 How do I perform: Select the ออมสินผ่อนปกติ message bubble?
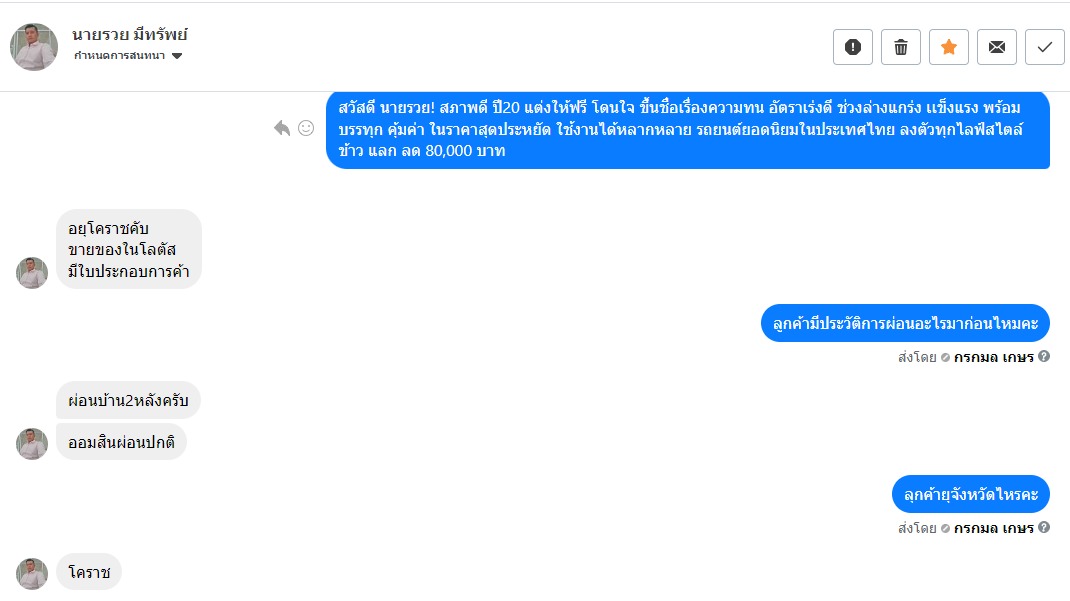tap(121, 442)
